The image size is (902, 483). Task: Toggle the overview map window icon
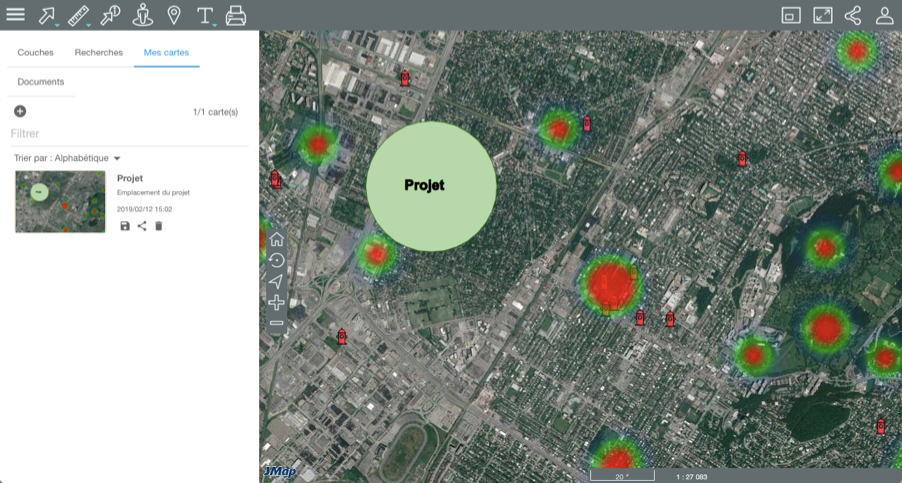[791, 15]
